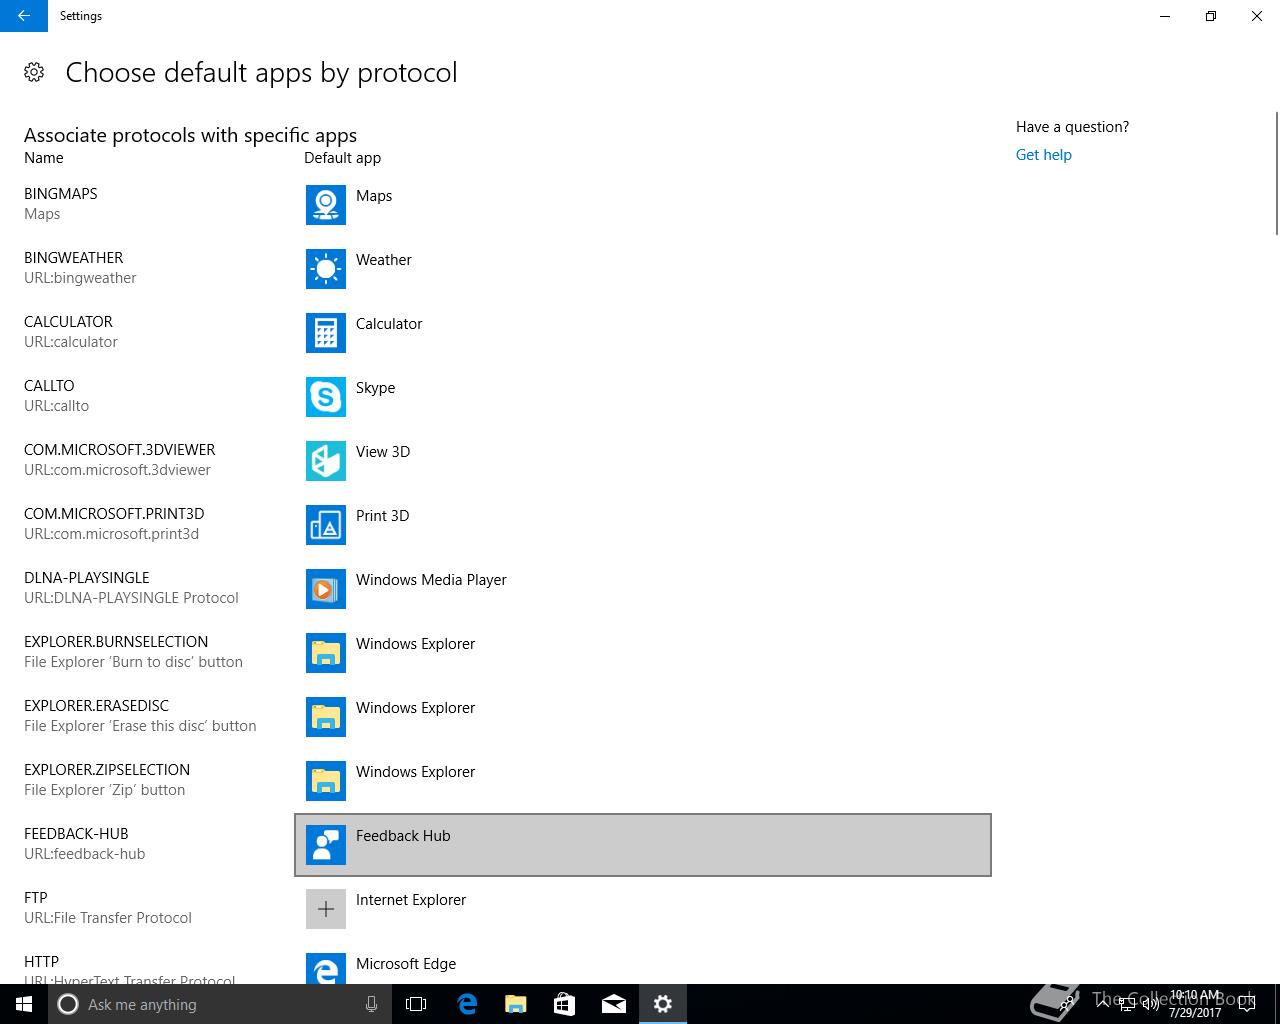Open Task View from the taskbar
The image size is (1280, 1024).
click(416, 1004)
